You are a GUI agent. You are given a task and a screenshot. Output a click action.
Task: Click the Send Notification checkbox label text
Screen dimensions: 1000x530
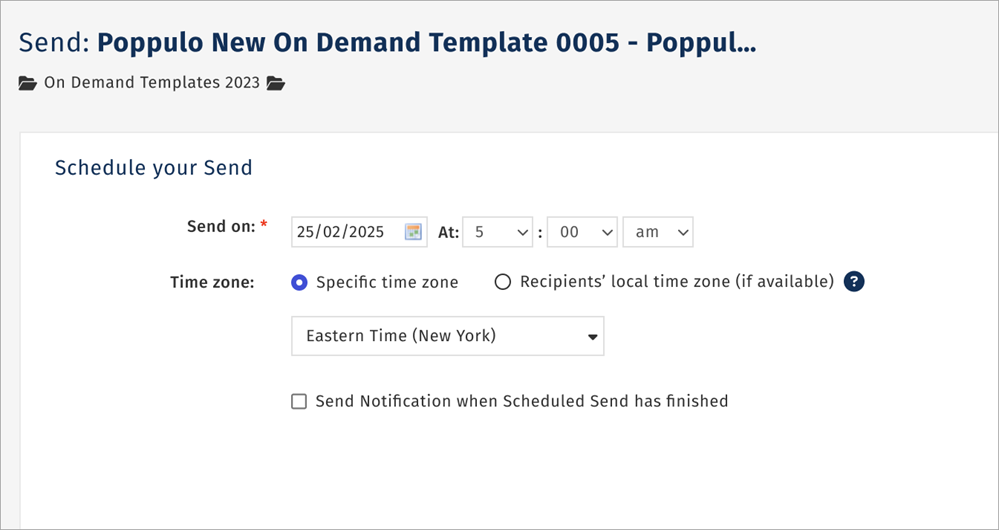pos(522,401)
